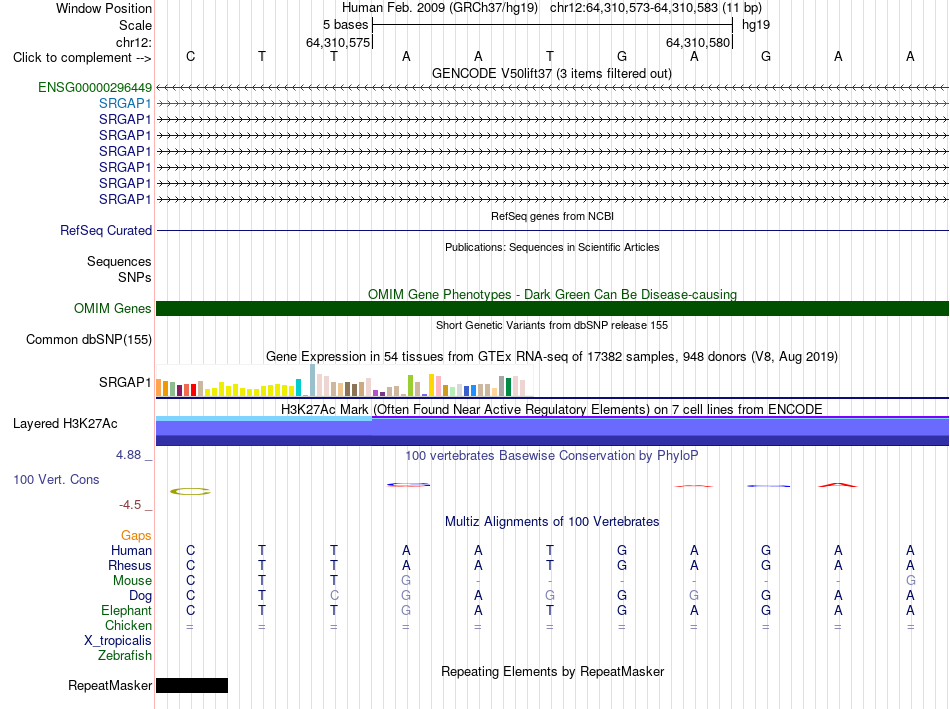950x709 pixels.
Task: Open 'Multiz Alignments of 100 Vertebrates' title
Action: point(552,522)
